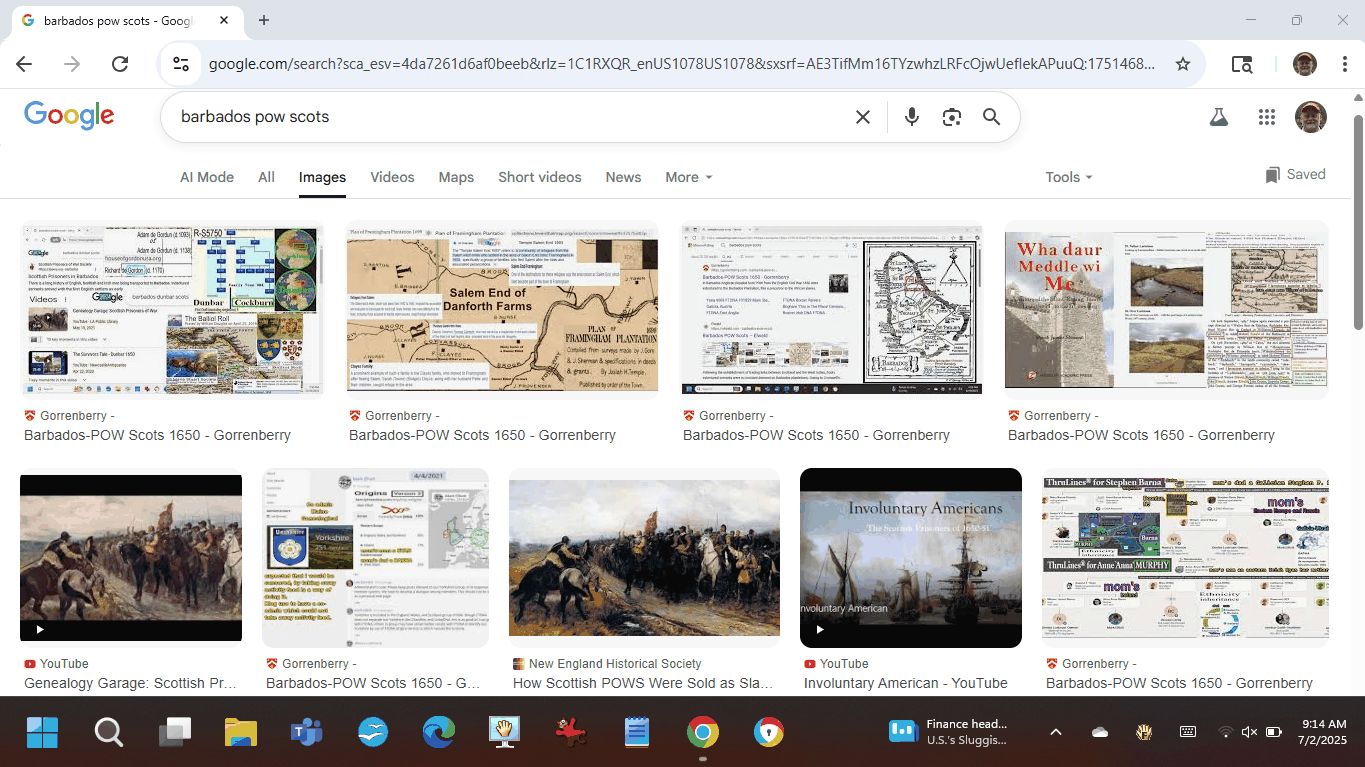Click the magnifier search submit icon

click(x=991, y=117)
